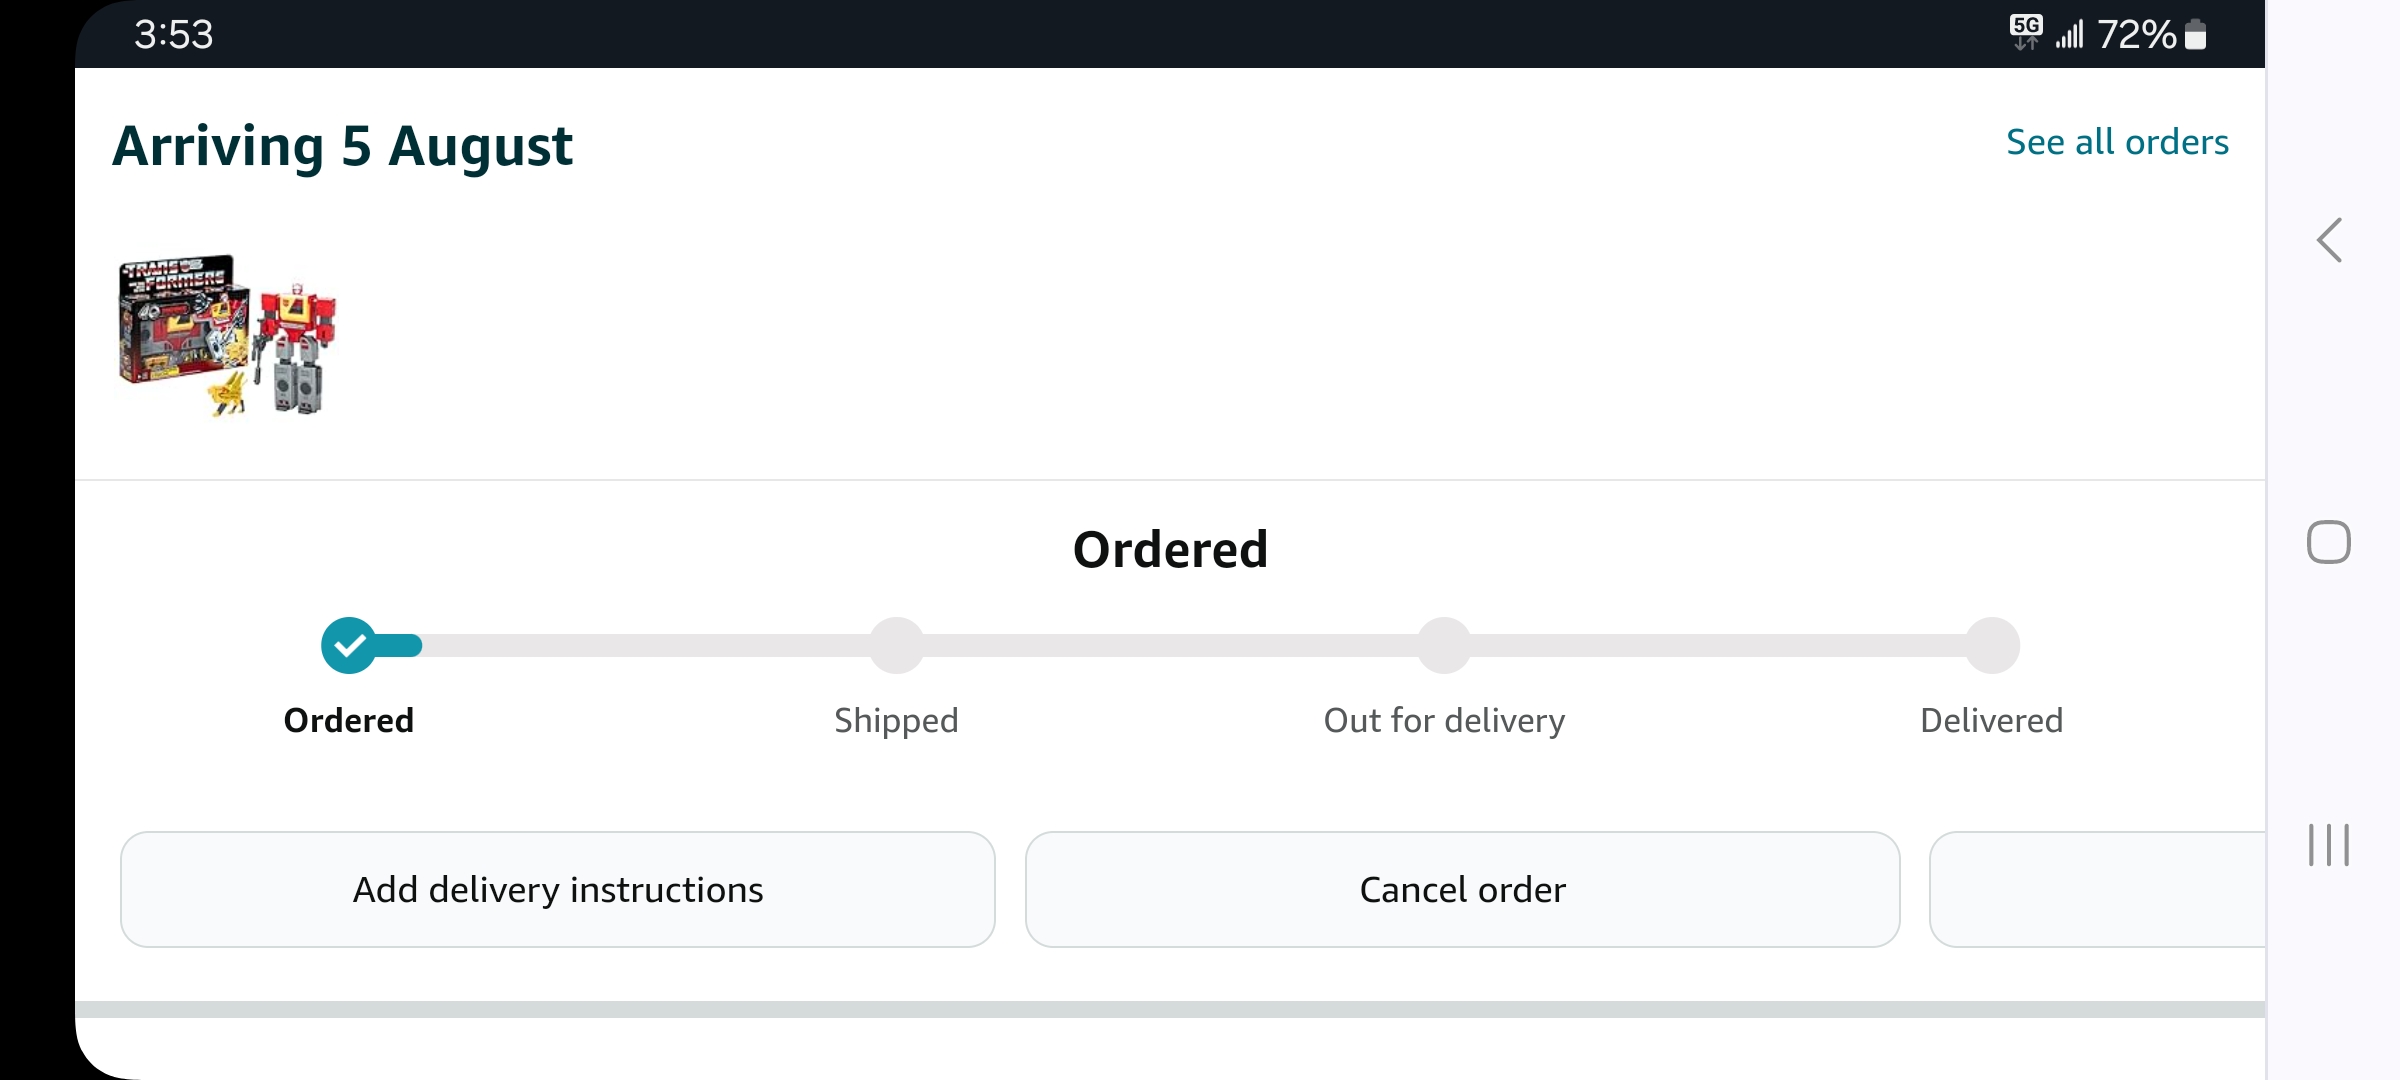Tap the partially visible third action button
Viewport: 2400px width, 1080px height.
tap(2096, 889)
